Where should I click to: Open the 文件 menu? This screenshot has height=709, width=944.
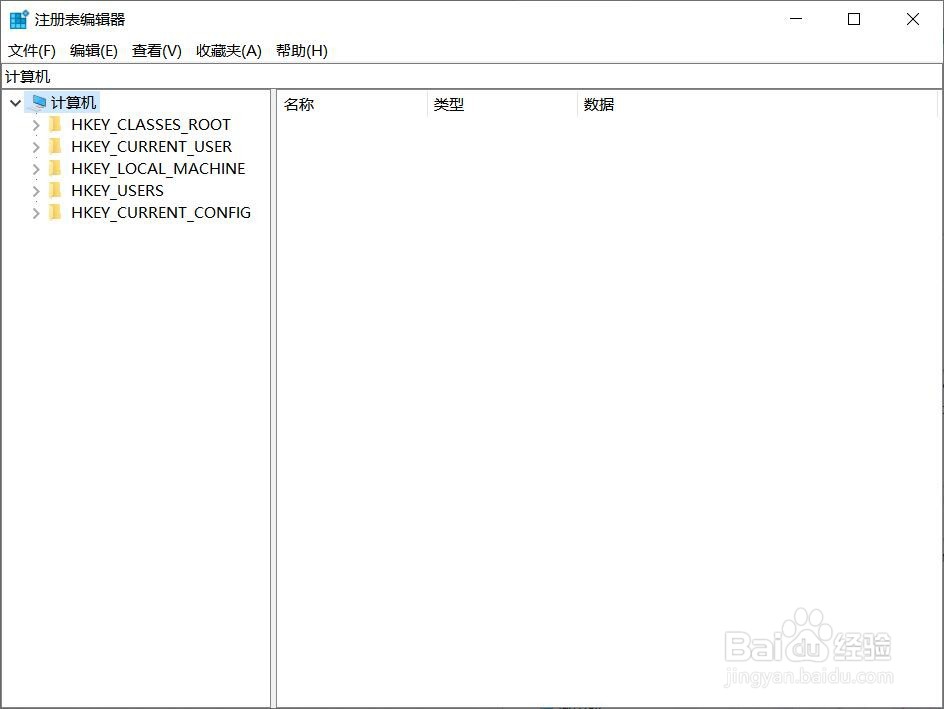[x=30, y=50]
